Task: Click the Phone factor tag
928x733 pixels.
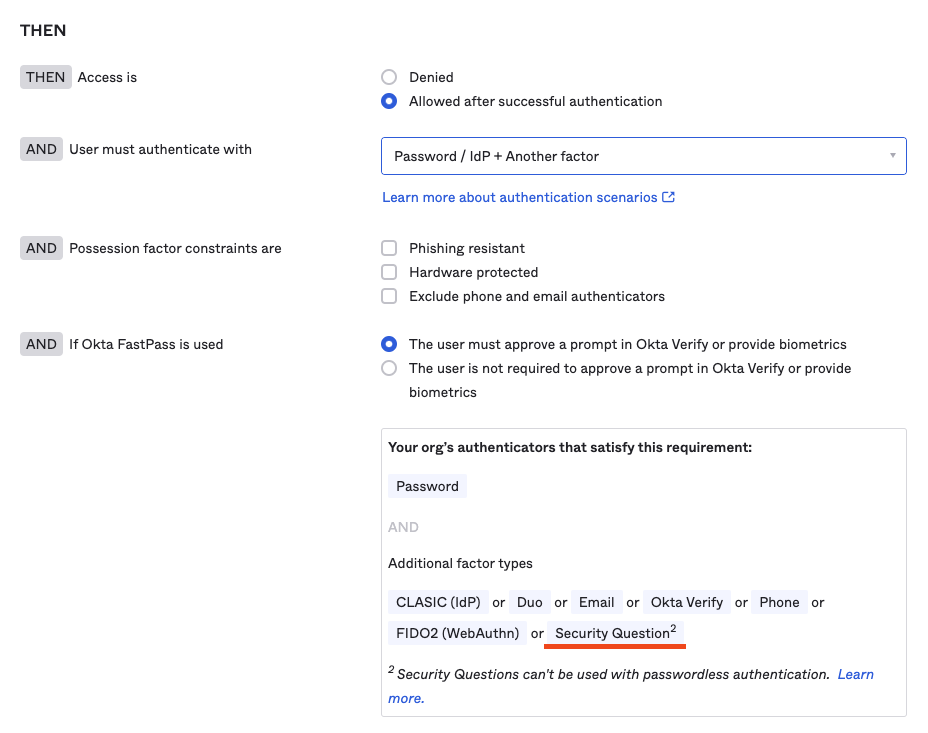Action: 779,602
